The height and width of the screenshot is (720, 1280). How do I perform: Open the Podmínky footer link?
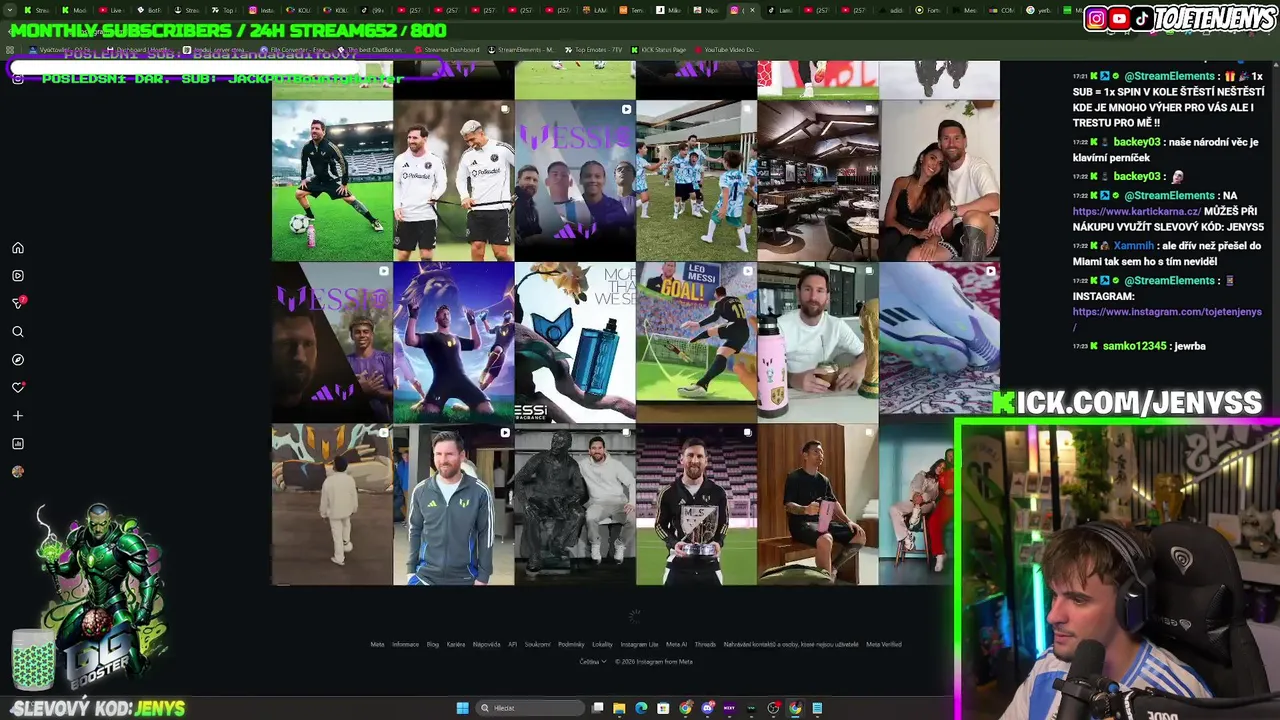pyautogui.click(x=571, y=644)
